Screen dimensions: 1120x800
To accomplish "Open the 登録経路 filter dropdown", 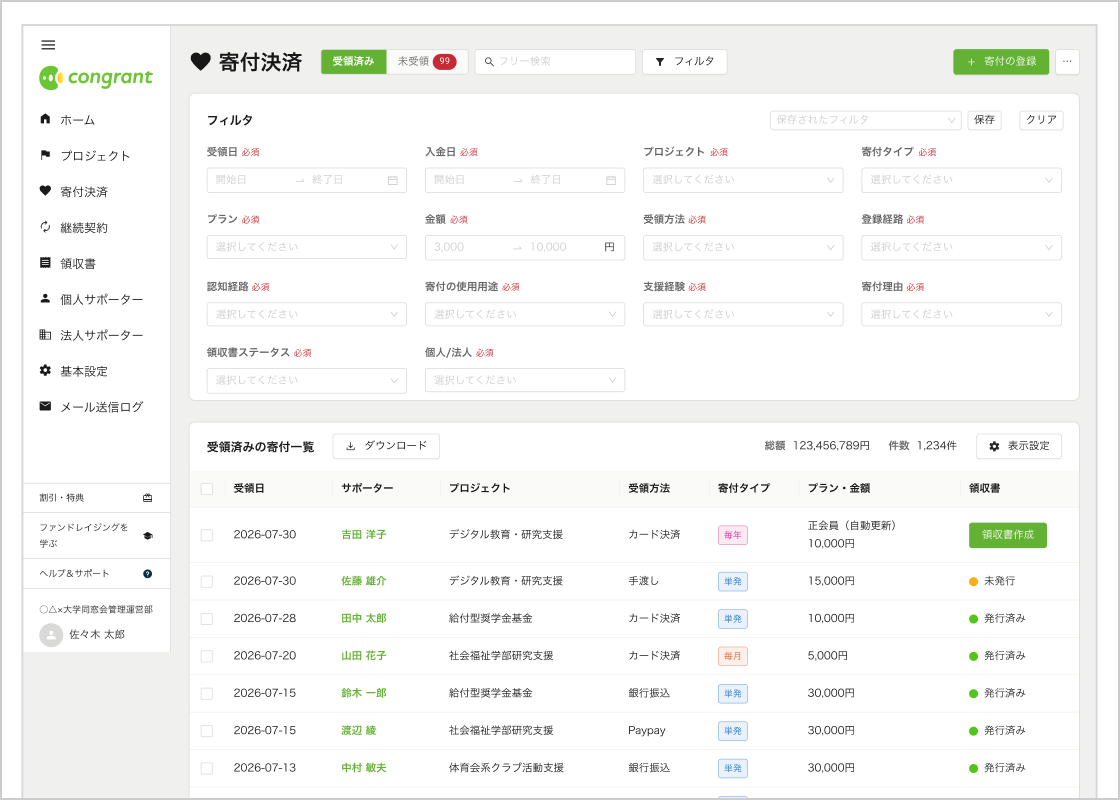I will [961, 247].
